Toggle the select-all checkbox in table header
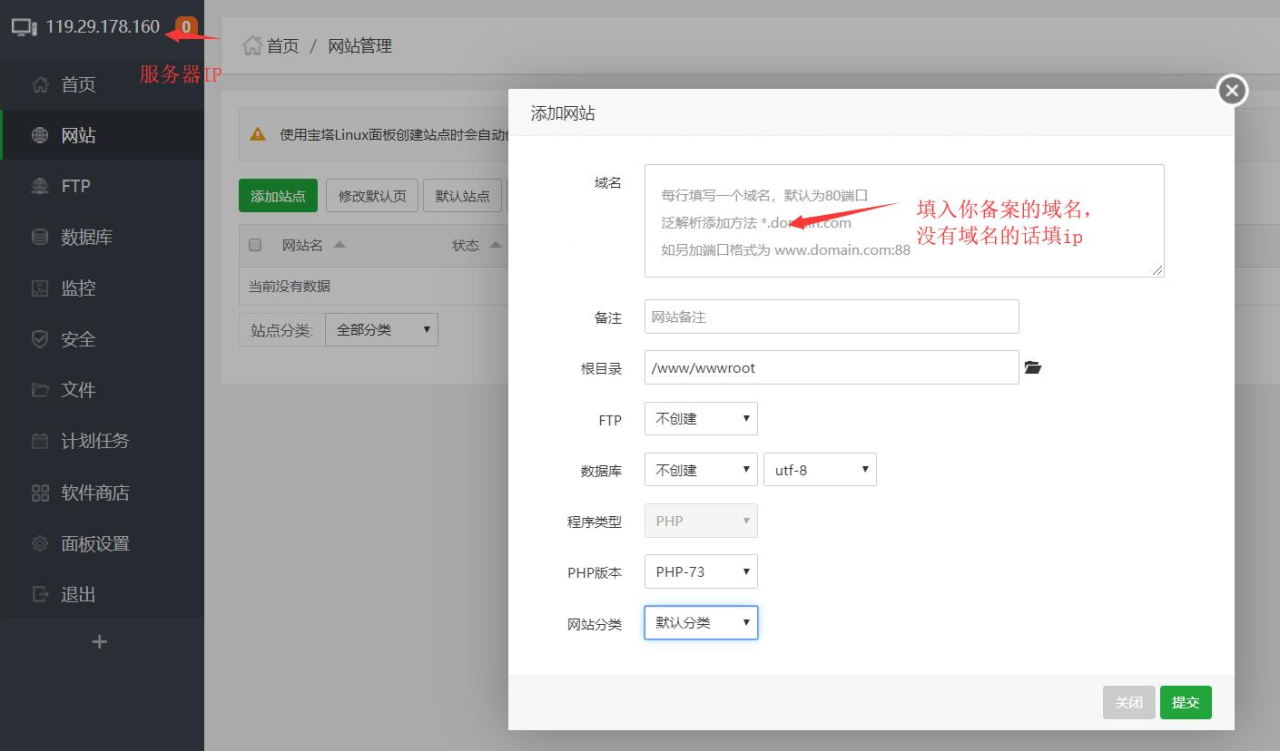The height and width of the screenshot is (751, 1280). pyautogui.click(x=255, y=245)
